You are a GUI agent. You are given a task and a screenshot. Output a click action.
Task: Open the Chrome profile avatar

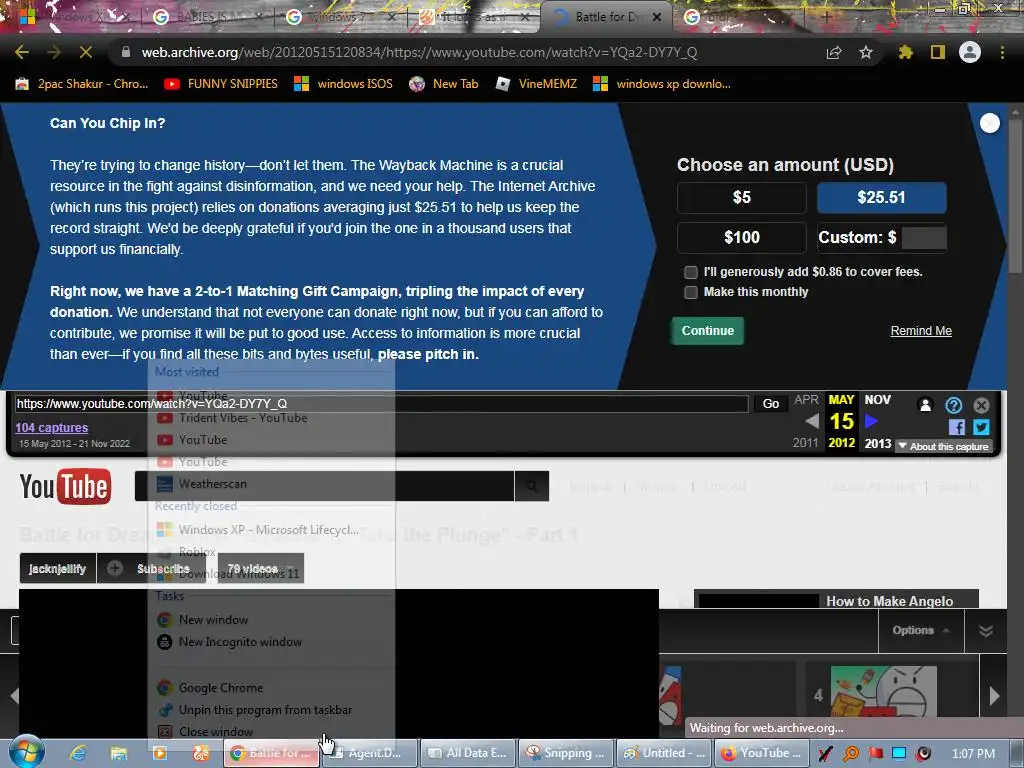[x=970, y=52]
